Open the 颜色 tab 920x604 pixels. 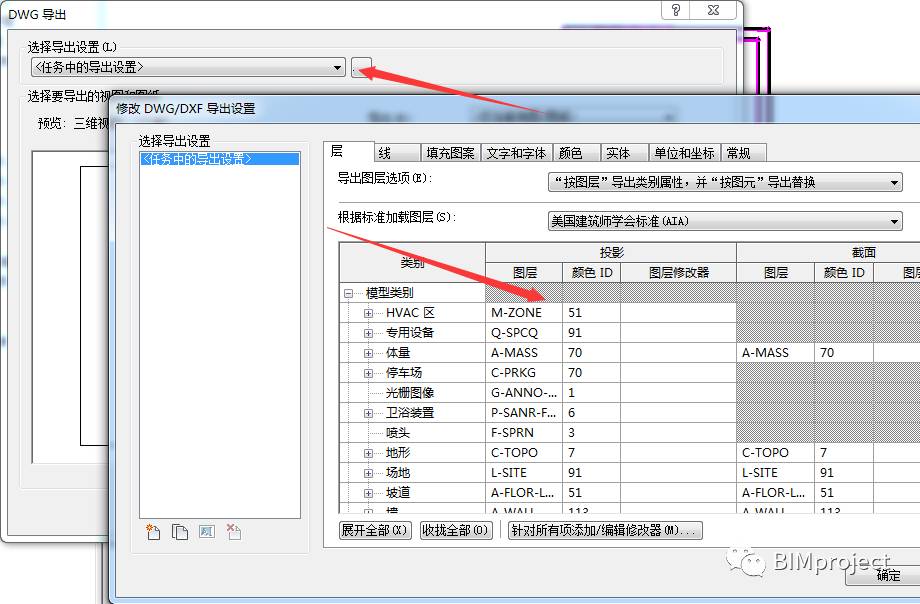tap(570, 153)
